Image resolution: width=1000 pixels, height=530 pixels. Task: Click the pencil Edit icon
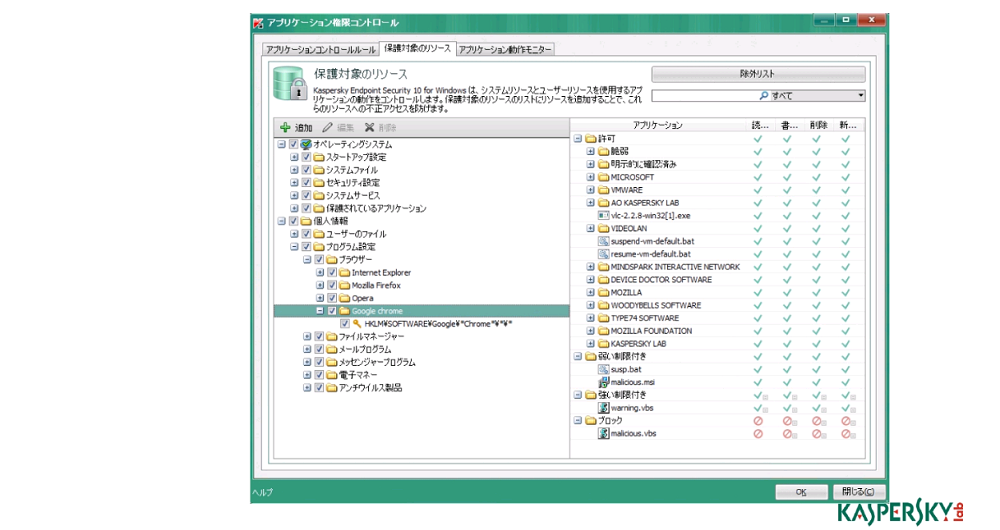click(327, 128)
